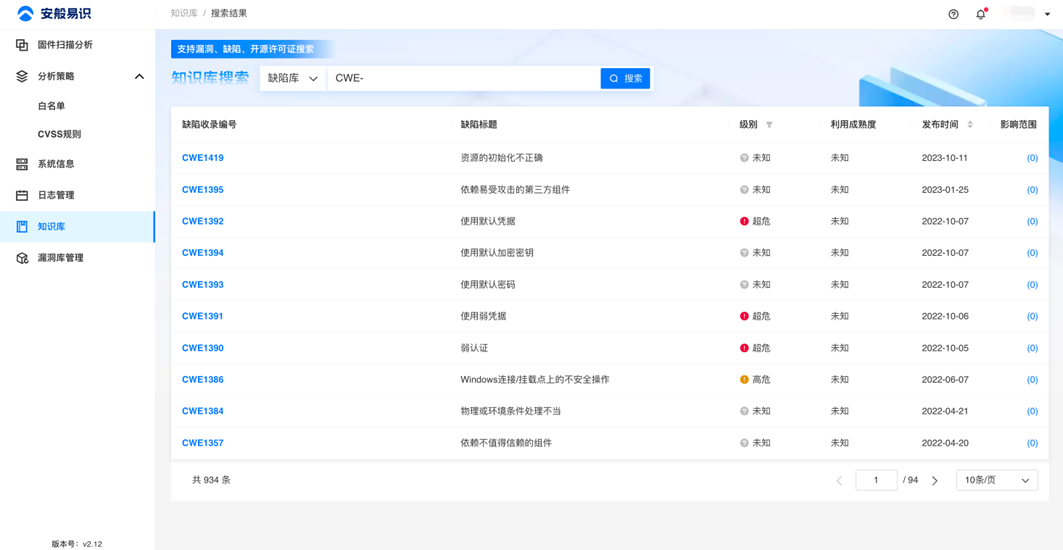Click the 日志管理 calendar icon
The width and height of the screenshot is (1063, 550).
22,195
